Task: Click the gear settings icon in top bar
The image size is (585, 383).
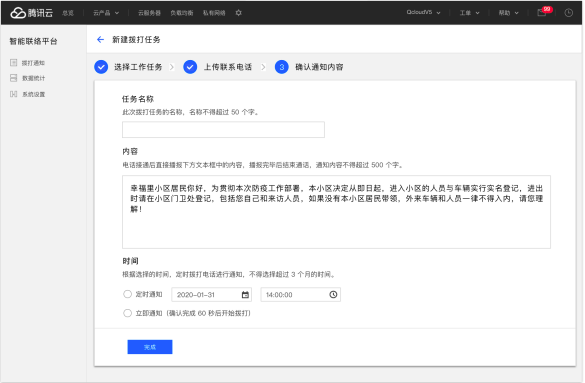Action: pos(239,13)
